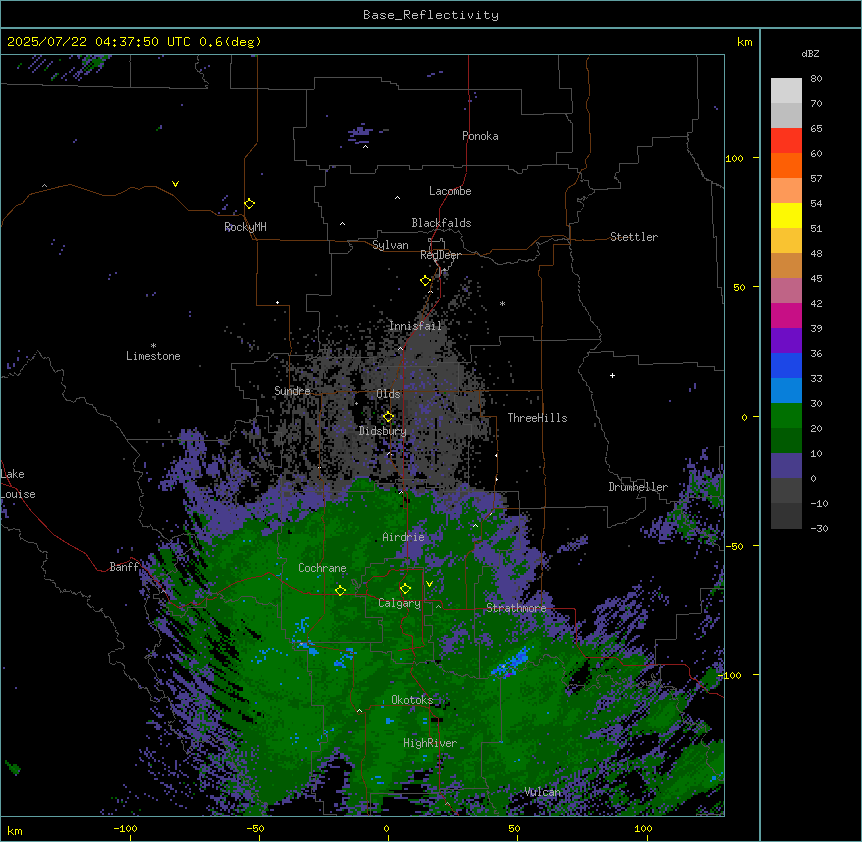The width and height of the screenshot is (862, 842).
Task: Click the Drumheller city label
Action: coord(638,487)
